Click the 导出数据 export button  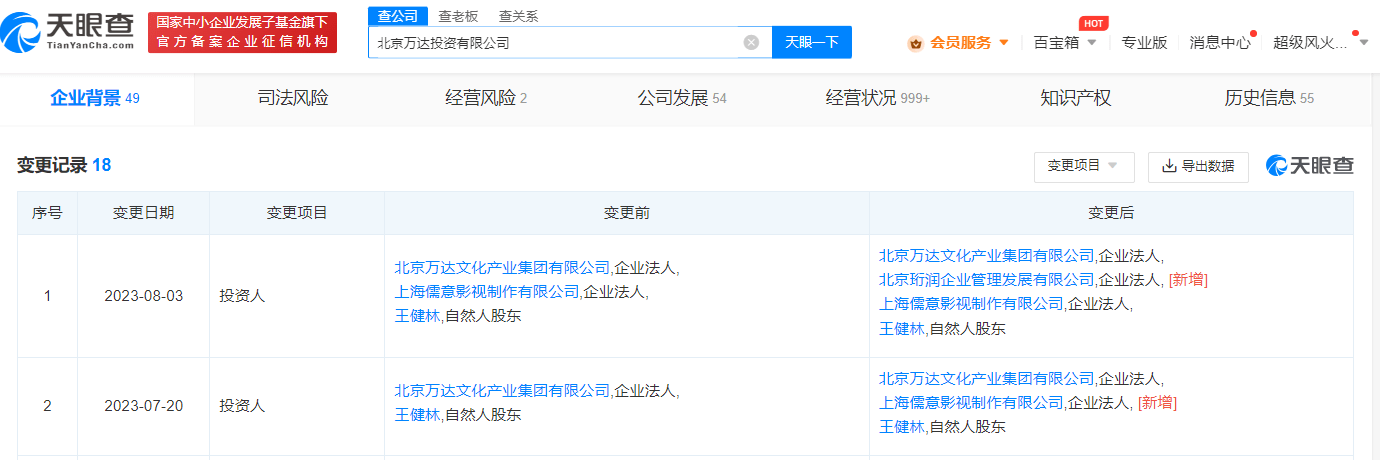(x=1198, y=166)
